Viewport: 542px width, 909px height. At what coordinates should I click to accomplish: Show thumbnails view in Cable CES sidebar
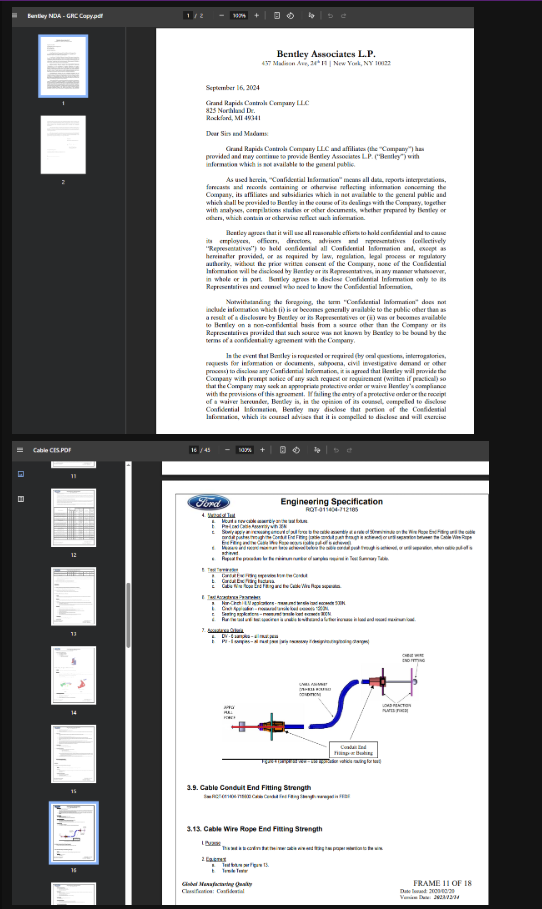click(x=21, y=474)
